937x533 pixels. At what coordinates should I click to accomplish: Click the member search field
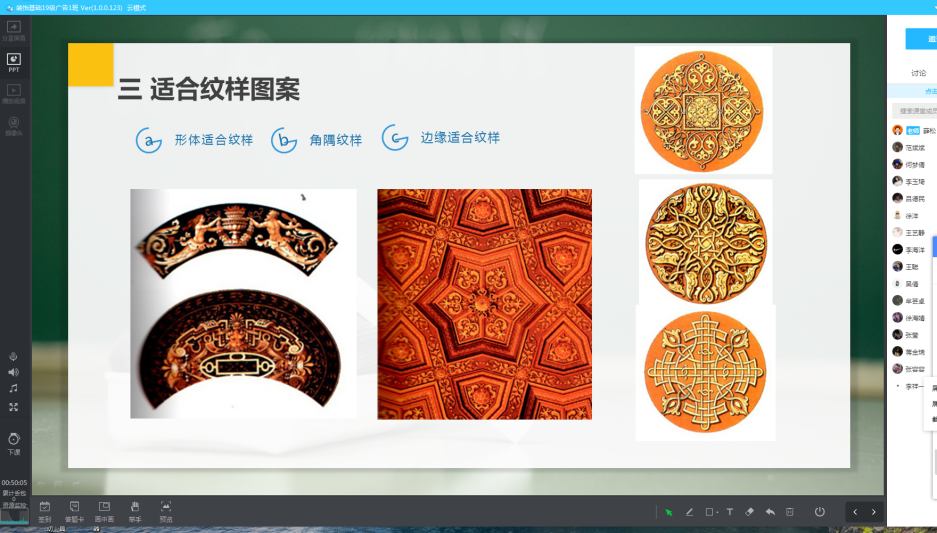[915, 111]
